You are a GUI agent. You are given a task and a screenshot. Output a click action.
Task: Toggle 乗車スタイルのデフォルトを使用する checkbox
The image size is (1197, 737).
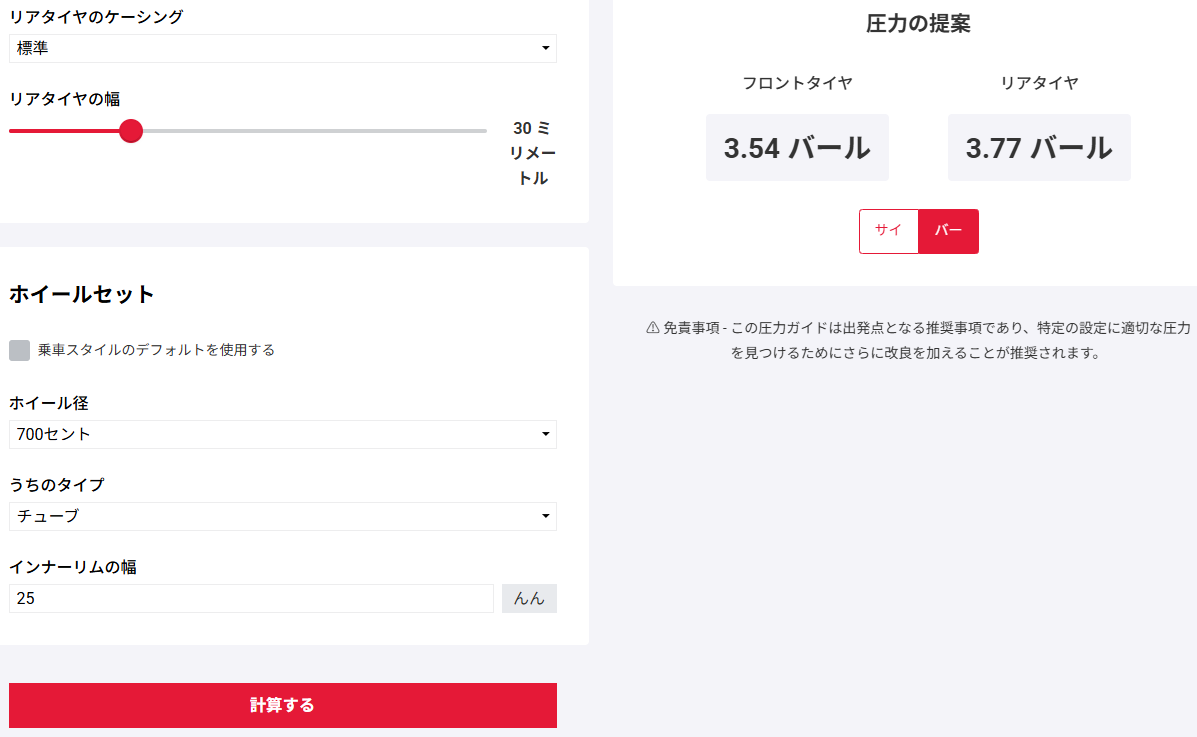19,350
